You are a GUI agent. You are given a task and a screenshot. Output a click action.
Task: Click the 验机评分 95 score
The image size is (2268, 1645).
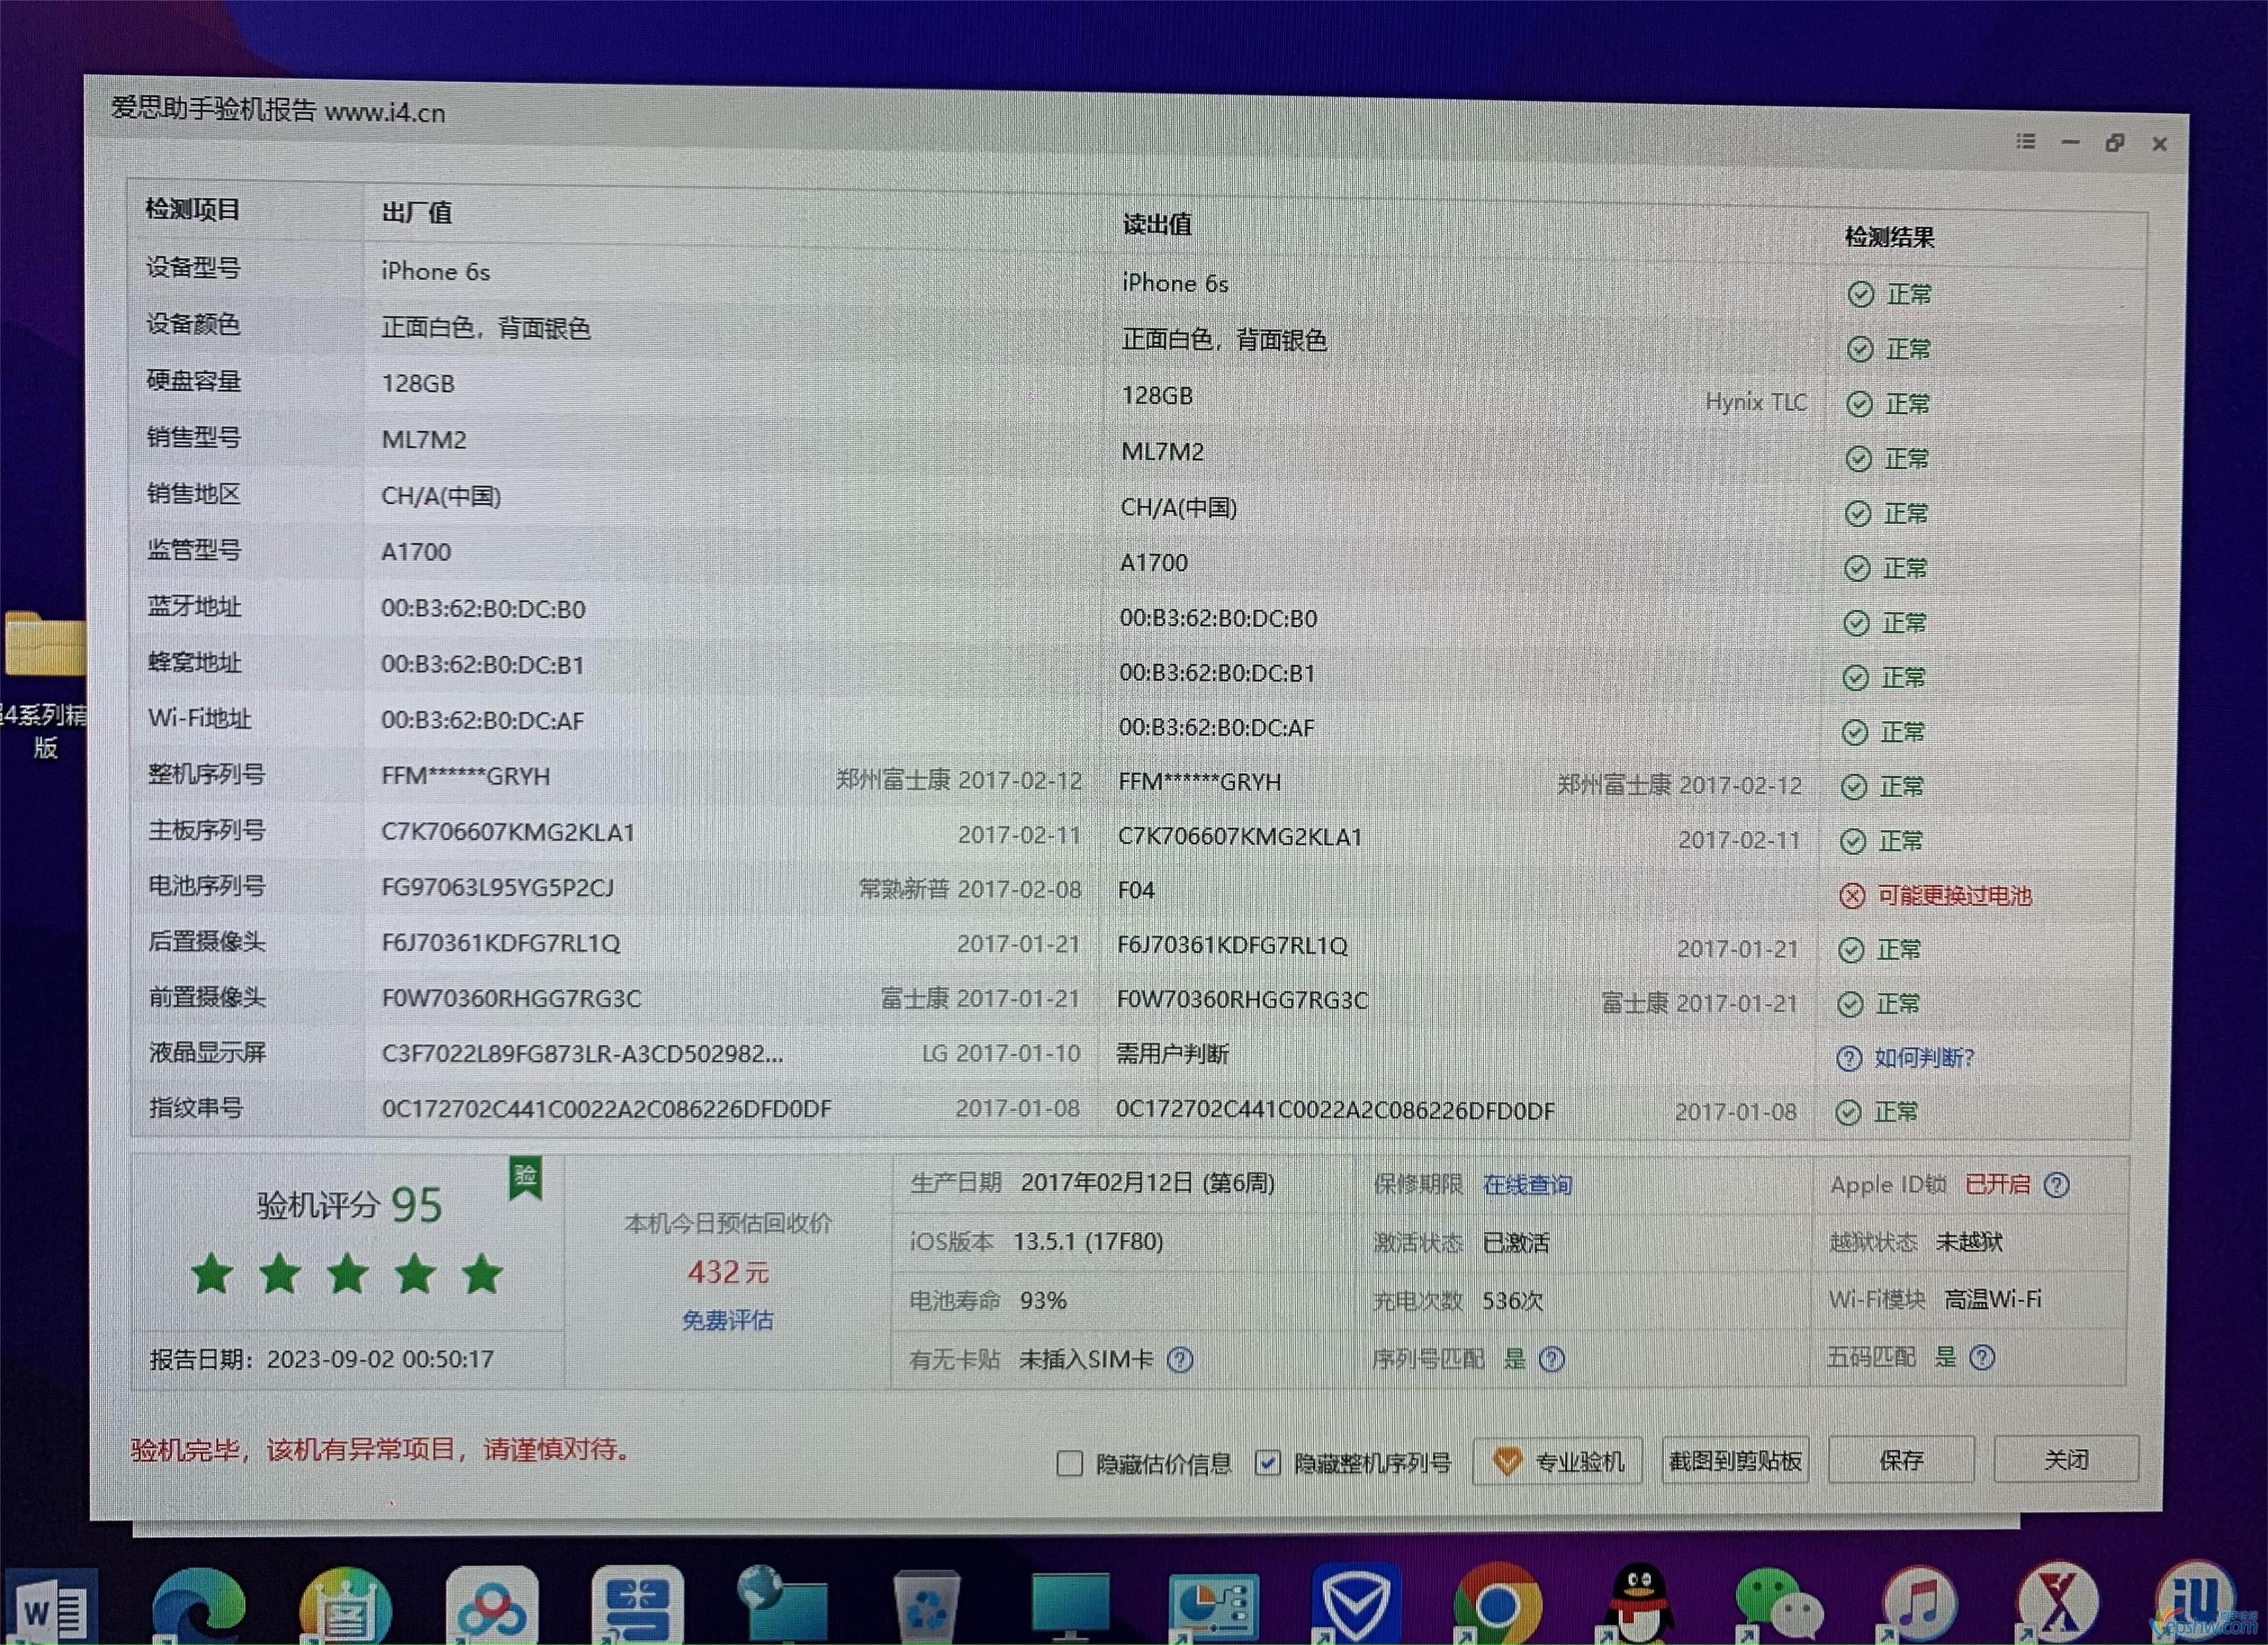point(350,1205)
